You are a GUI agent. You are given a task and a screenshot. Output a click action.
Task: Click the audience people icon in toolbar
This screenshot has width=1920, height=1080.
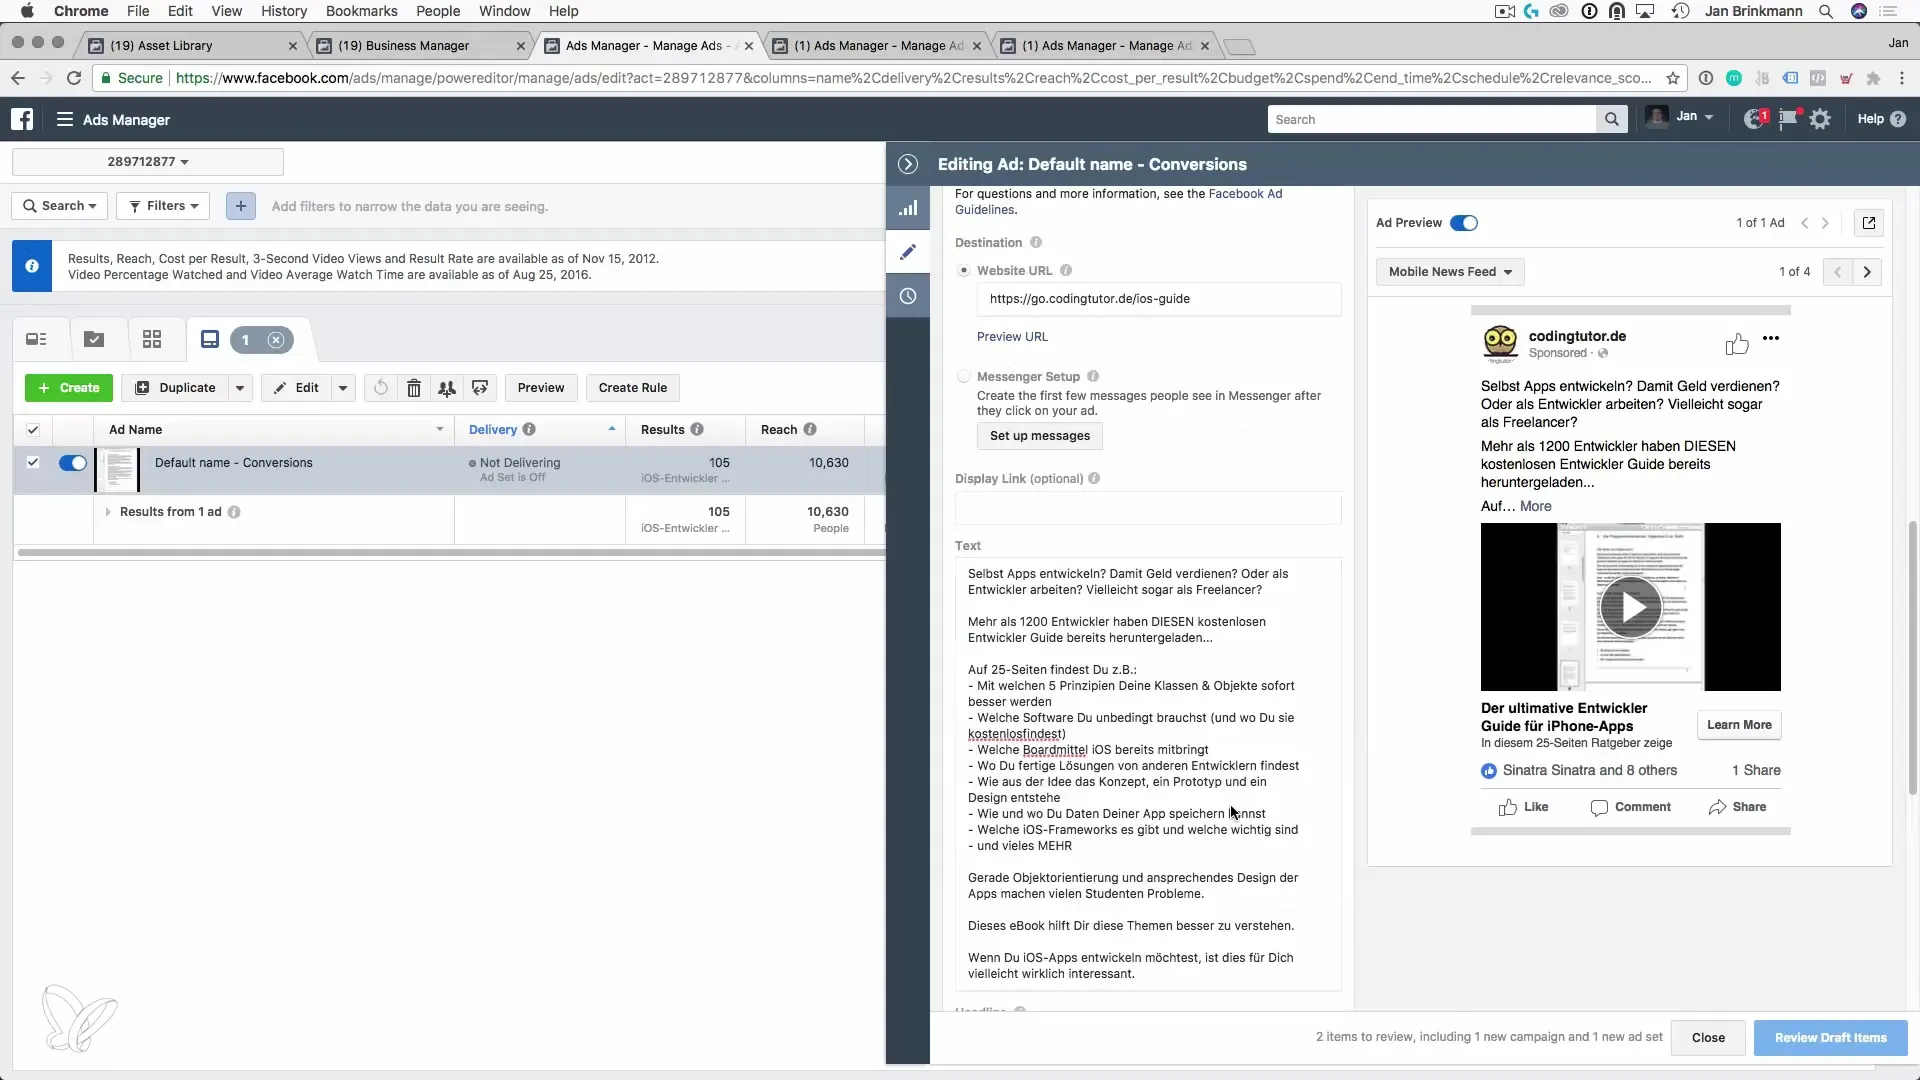447,388
